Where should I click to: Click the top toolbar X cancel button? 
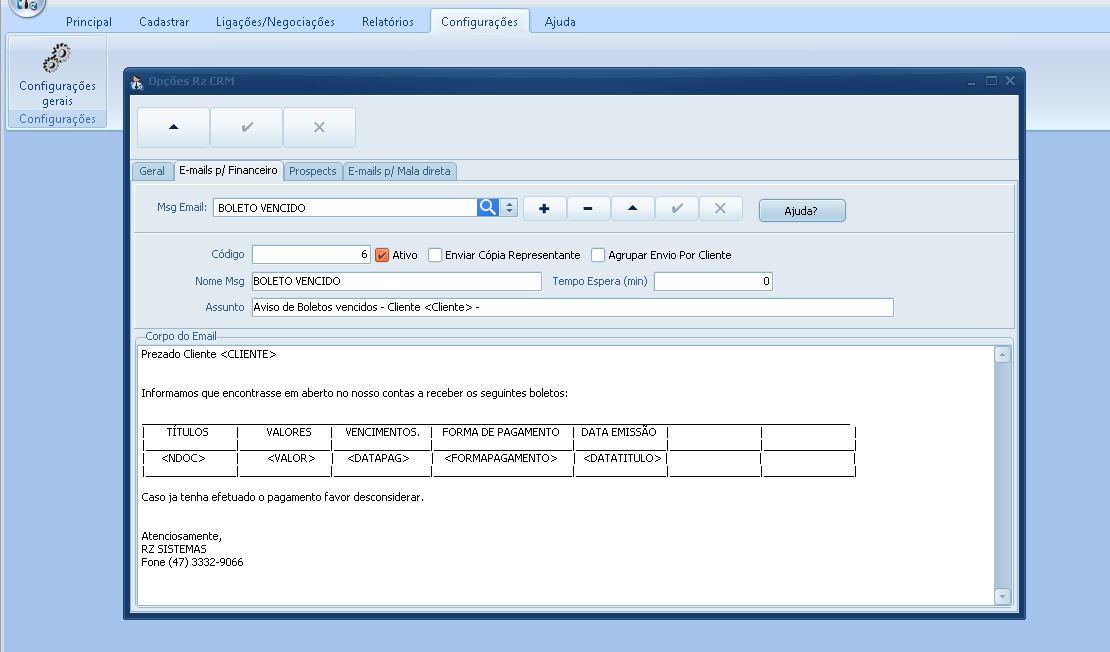(x=319, y=127)
